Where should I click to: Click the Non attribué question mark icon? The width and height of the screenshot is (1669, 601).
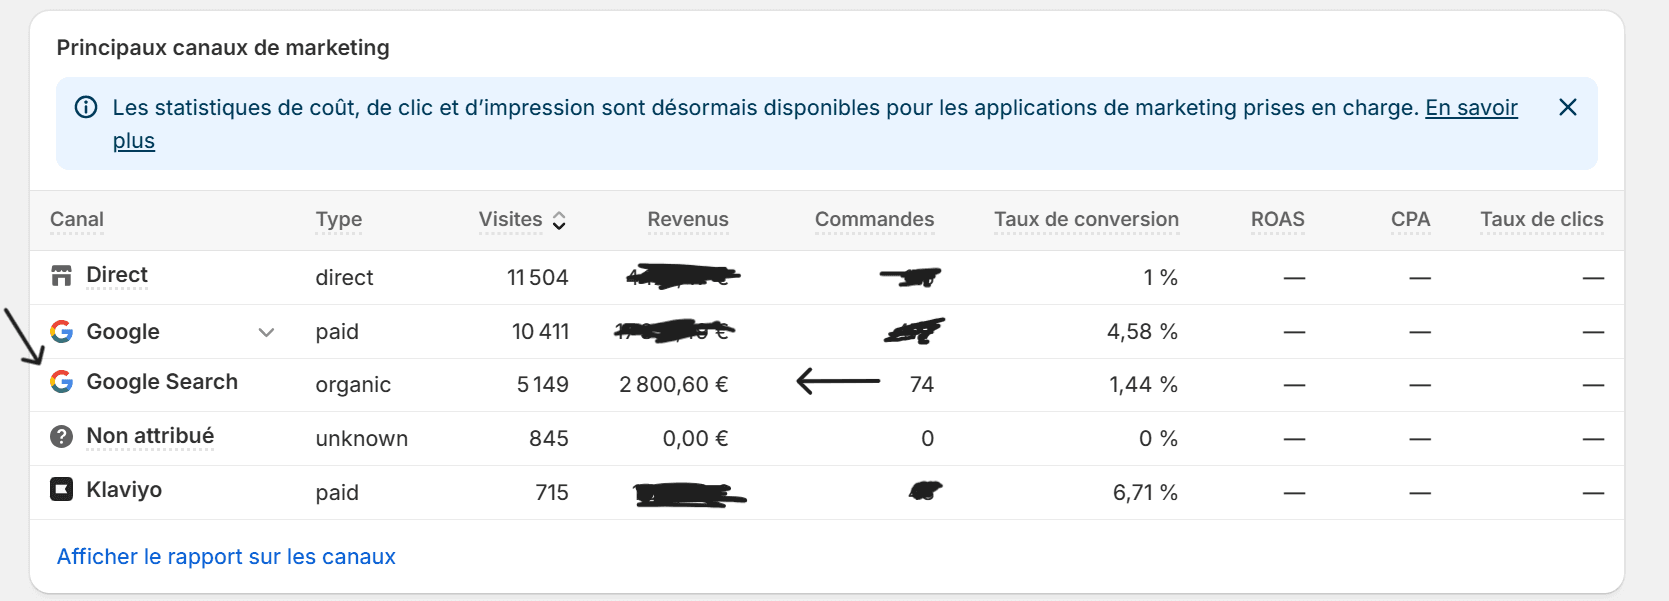[62, 437]
